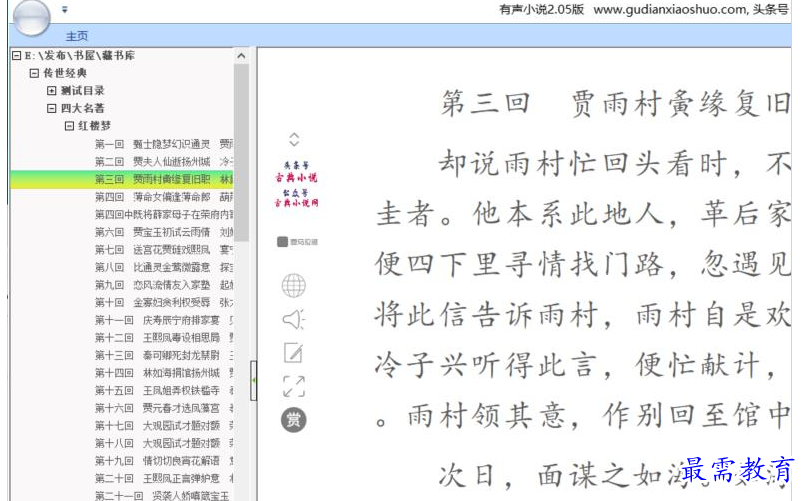This screenshot has width=803, height=501.
Task: Open the round application orb button
Action: (32, 16)
